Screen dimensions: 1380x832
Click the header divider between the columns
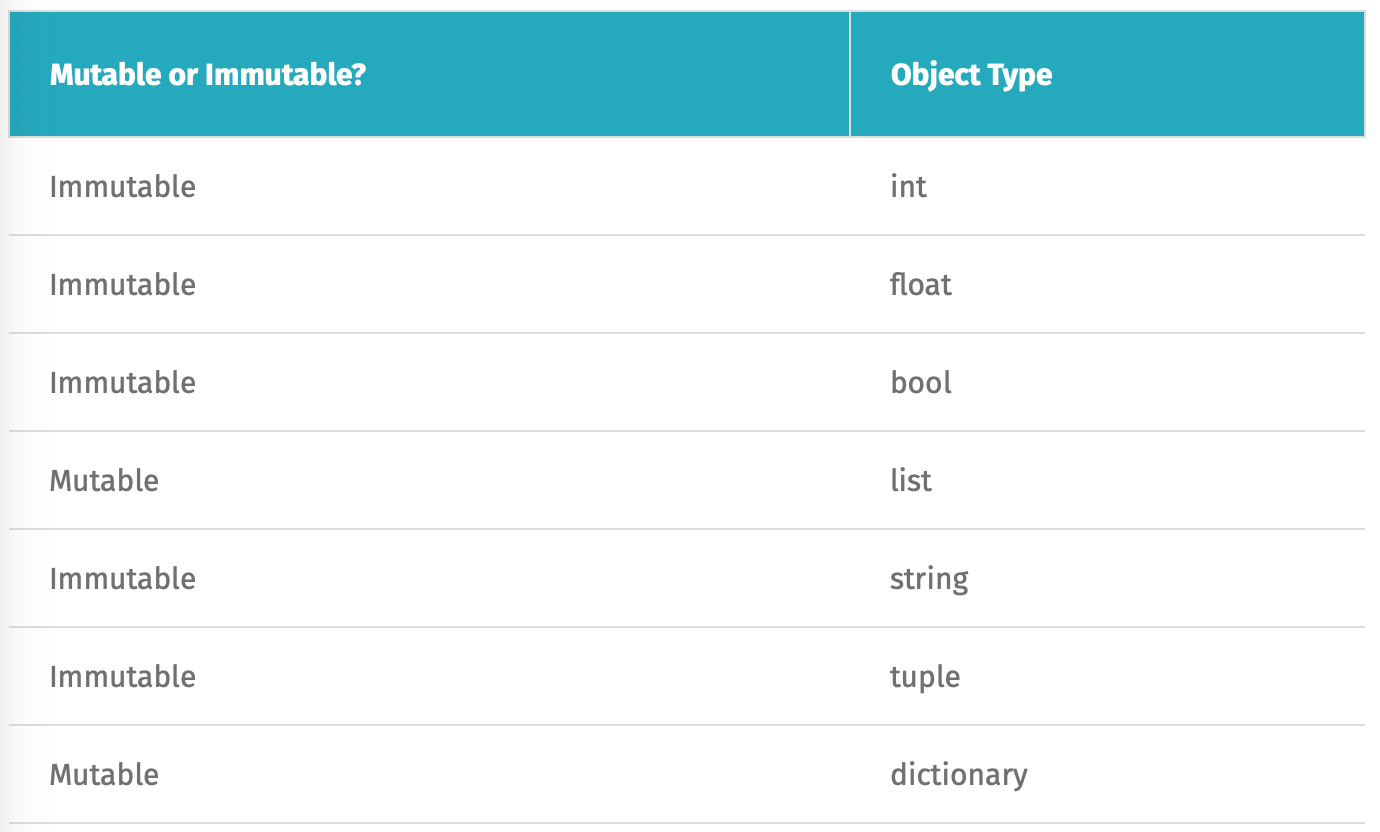point(850,74)
